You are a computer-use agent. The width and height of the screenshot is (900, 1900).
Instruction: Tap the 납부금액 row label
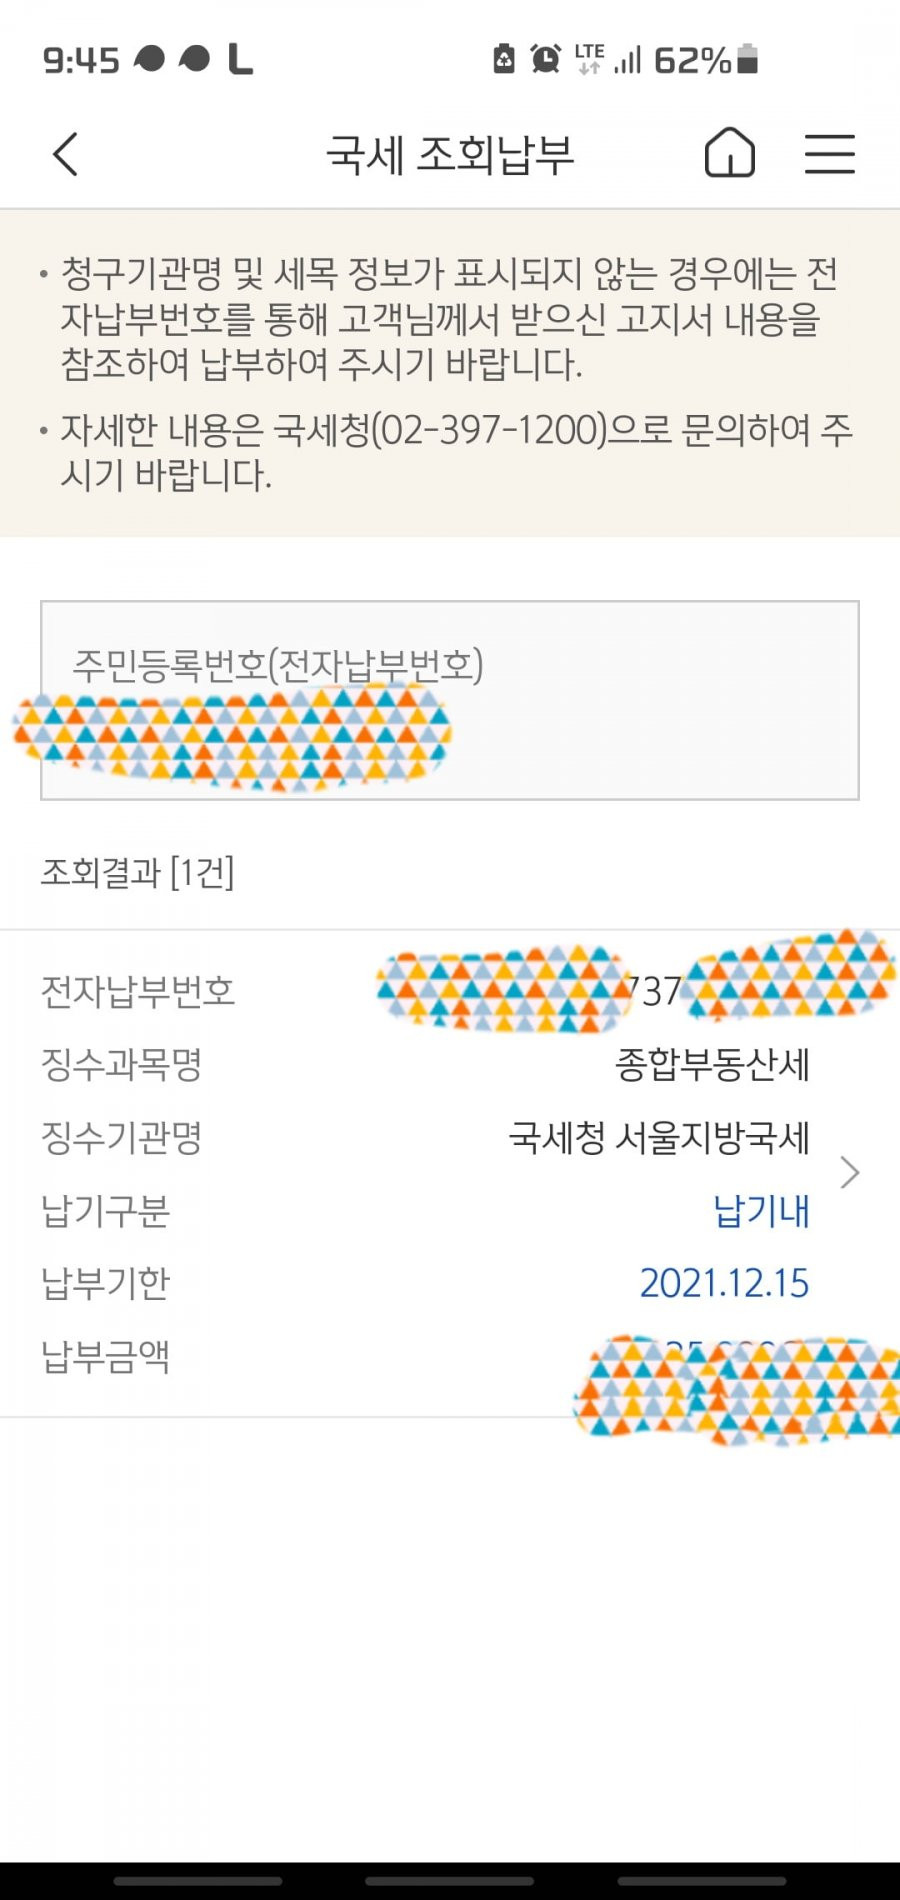[105, 1356]
